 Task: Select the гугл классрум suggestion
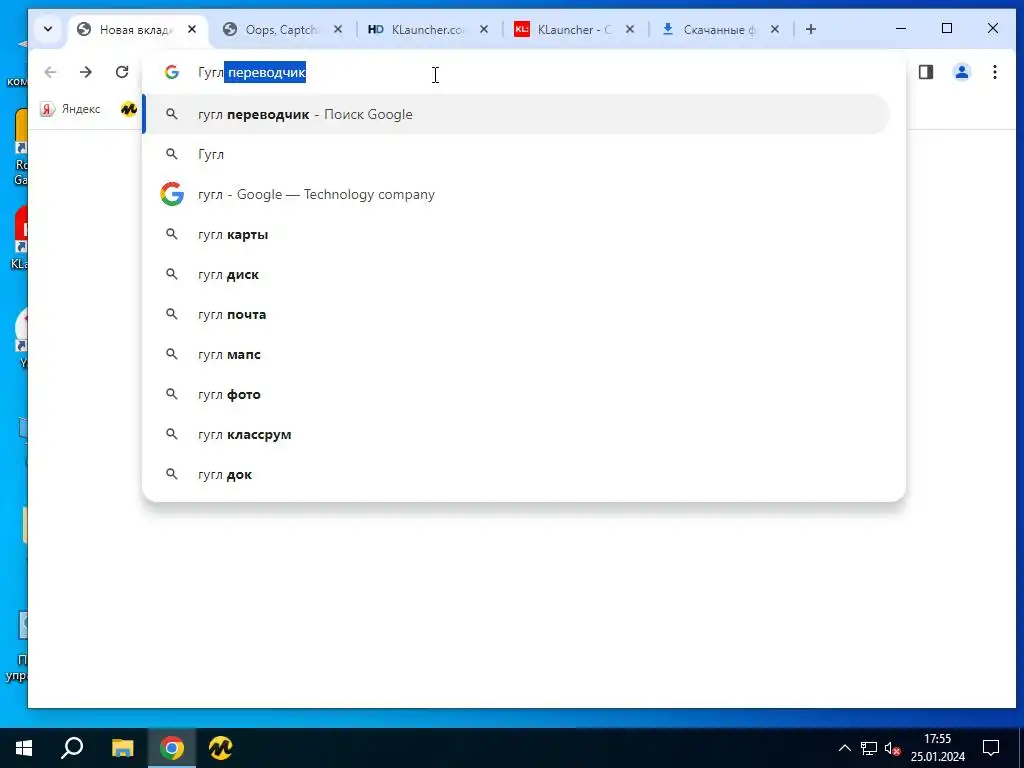tap(516, 434)
